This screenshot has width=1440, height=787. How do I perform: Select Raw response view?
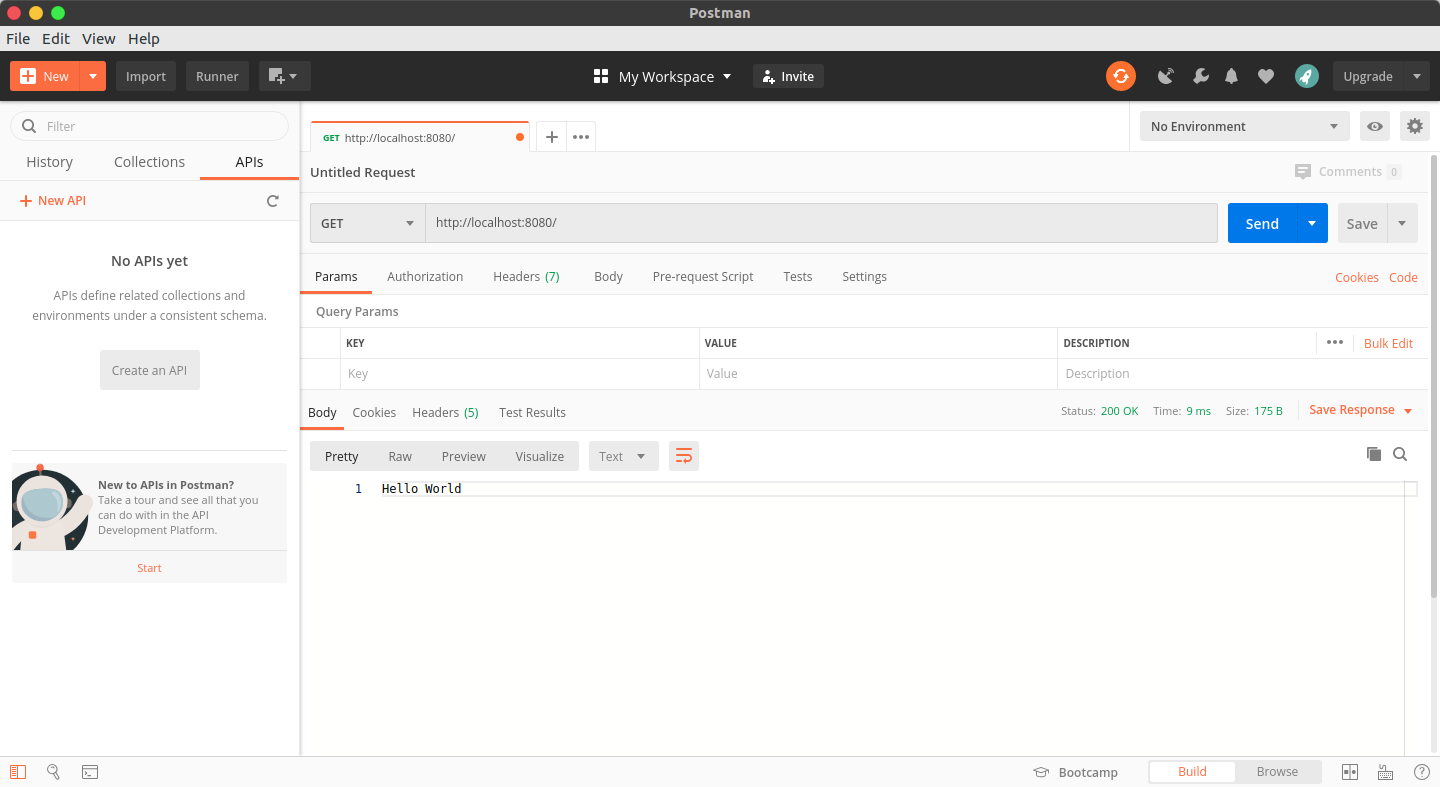coord(400,456)
